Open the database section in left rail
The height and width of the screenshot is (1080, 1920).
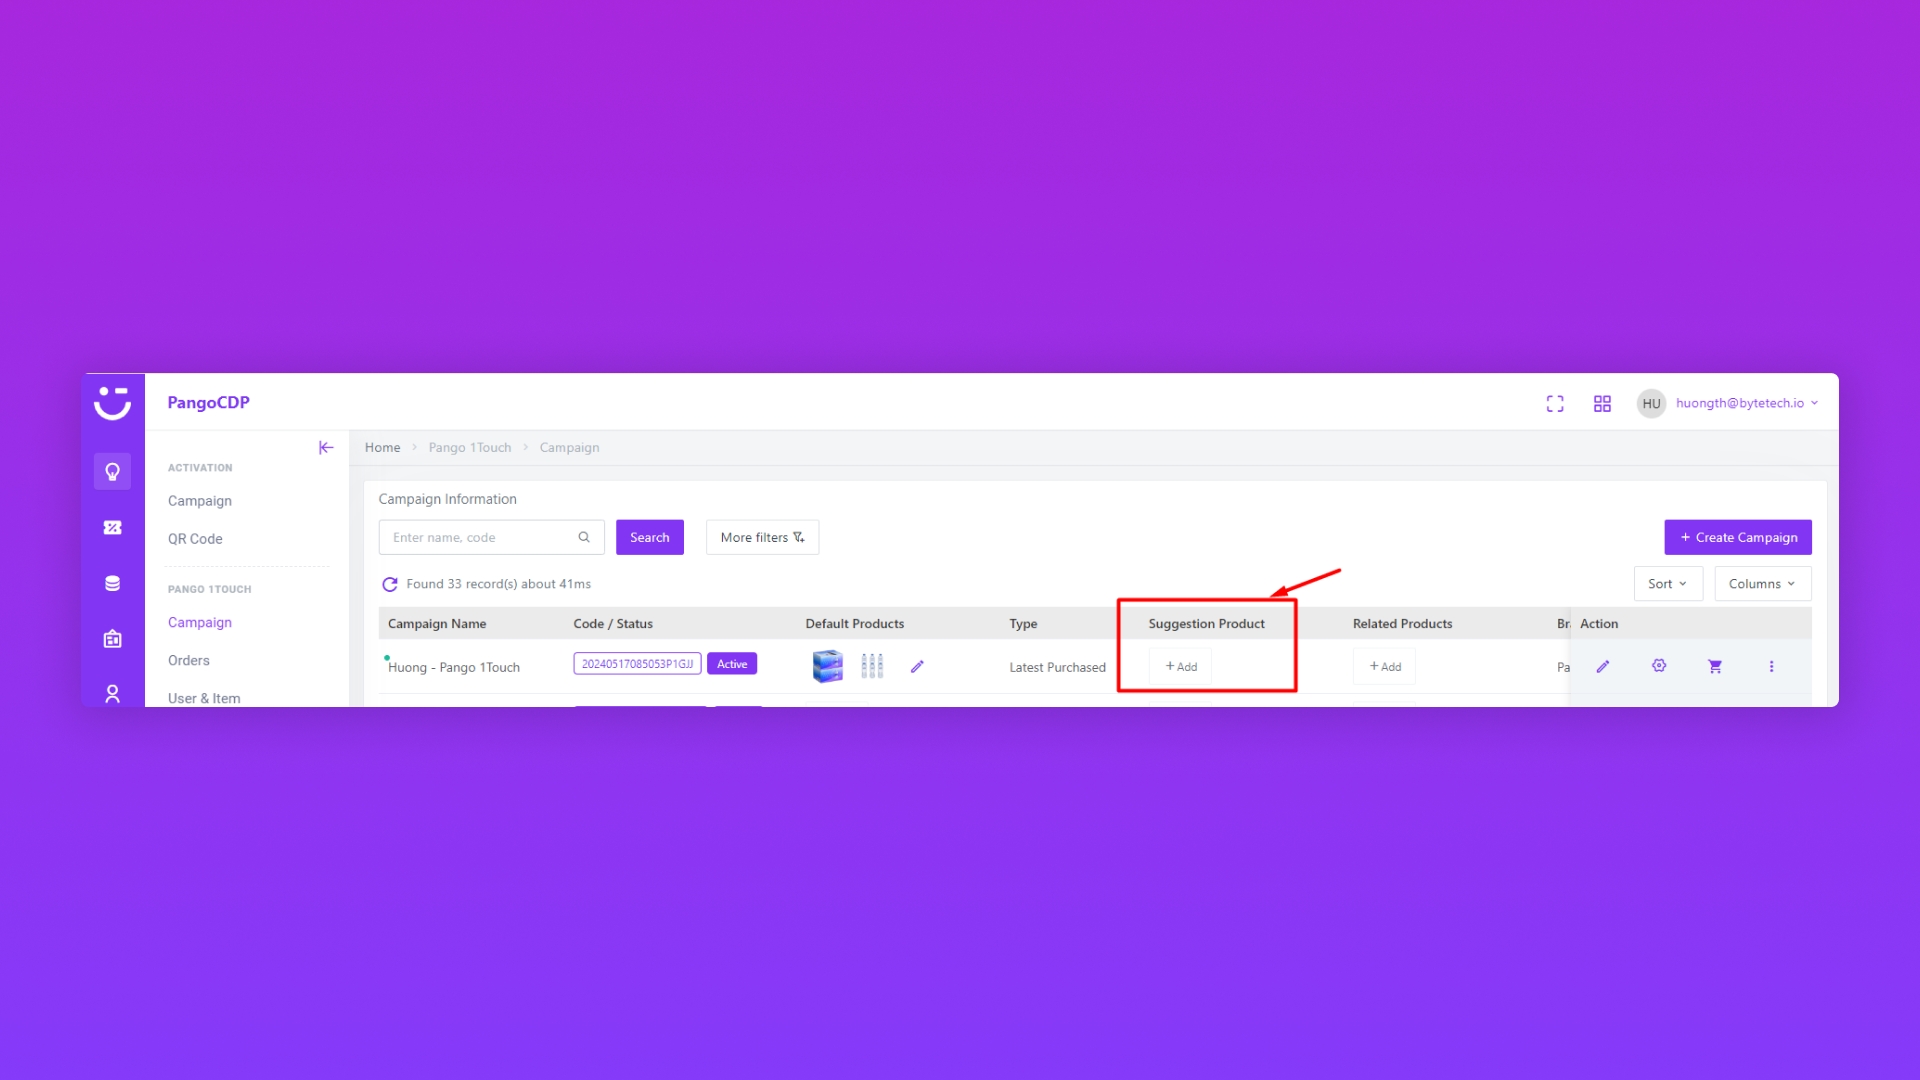coord(112,584)
